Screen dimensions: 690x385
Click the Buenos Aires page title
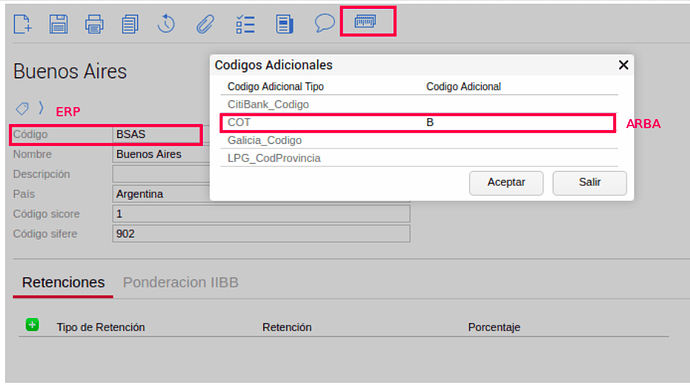coord(70,71)
